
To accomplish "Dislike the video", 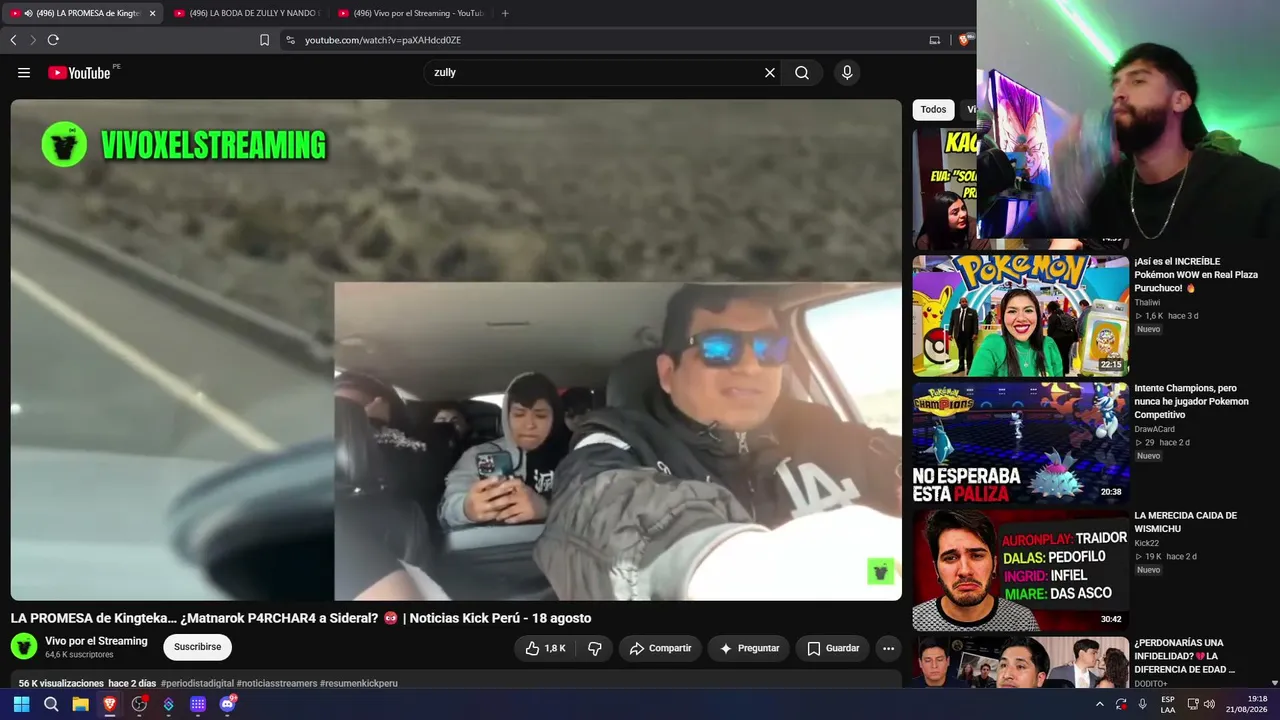I will (x=595, y=648).
